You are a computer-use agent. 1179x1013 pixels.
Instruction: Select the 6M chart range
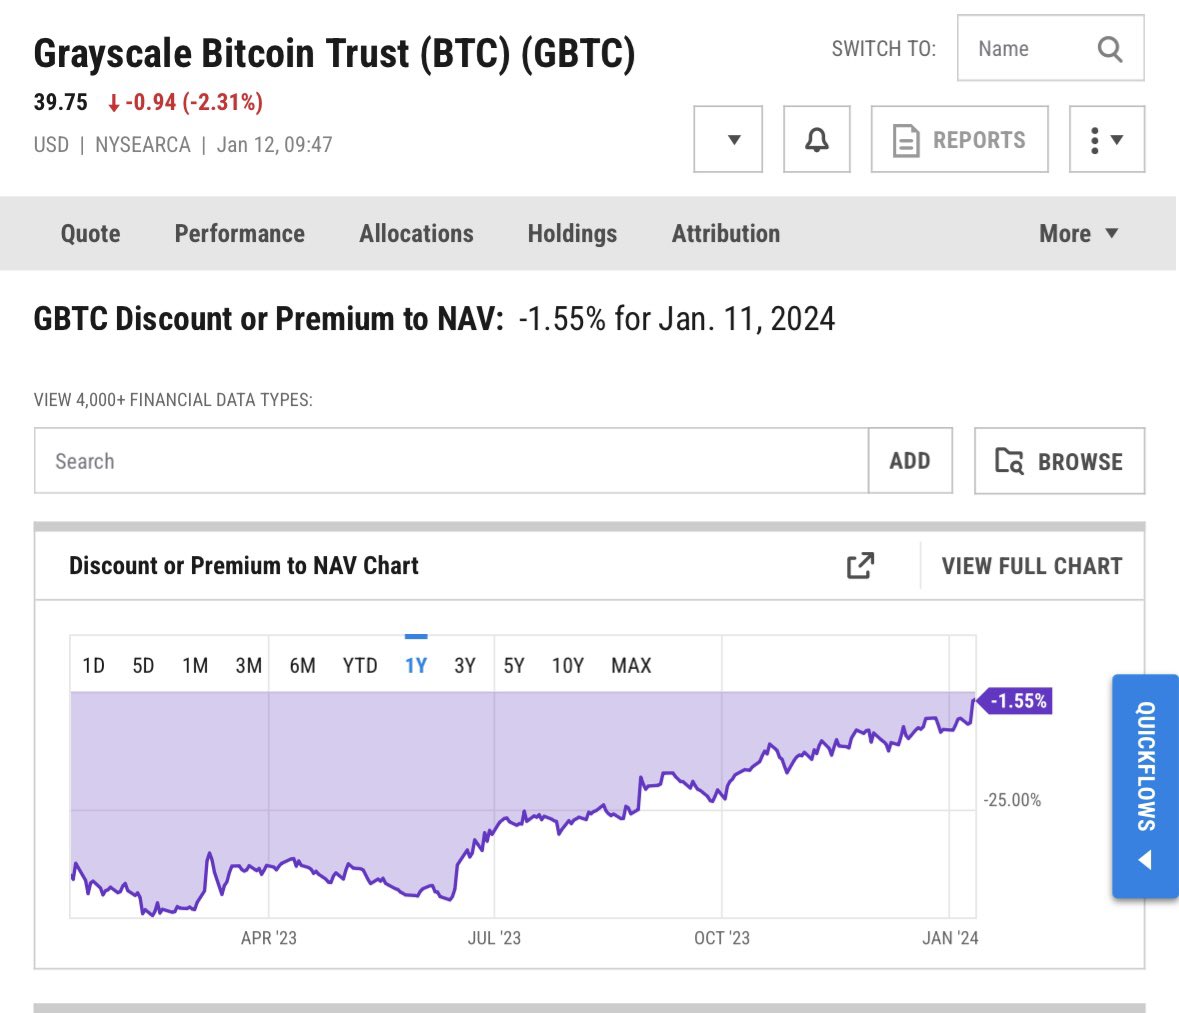coord(302,666)
